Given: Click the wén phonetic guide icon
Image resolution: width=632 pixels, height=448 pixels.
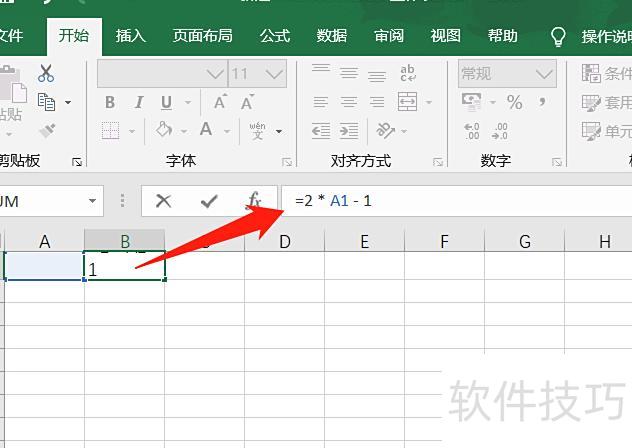Looking at the screenshot, I should tap(258, 131).
